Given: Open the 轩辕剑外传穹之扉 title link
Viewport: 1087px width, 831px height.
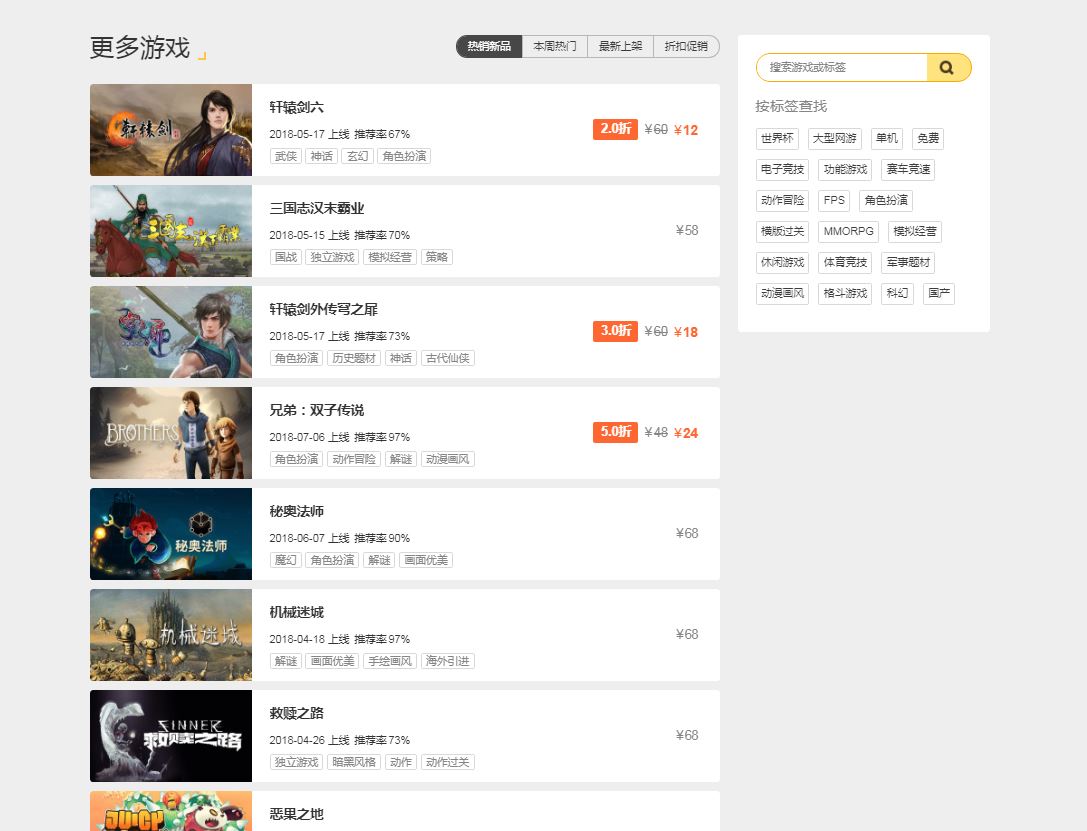Looking at the screenshot, I should (x=324, y=309).
